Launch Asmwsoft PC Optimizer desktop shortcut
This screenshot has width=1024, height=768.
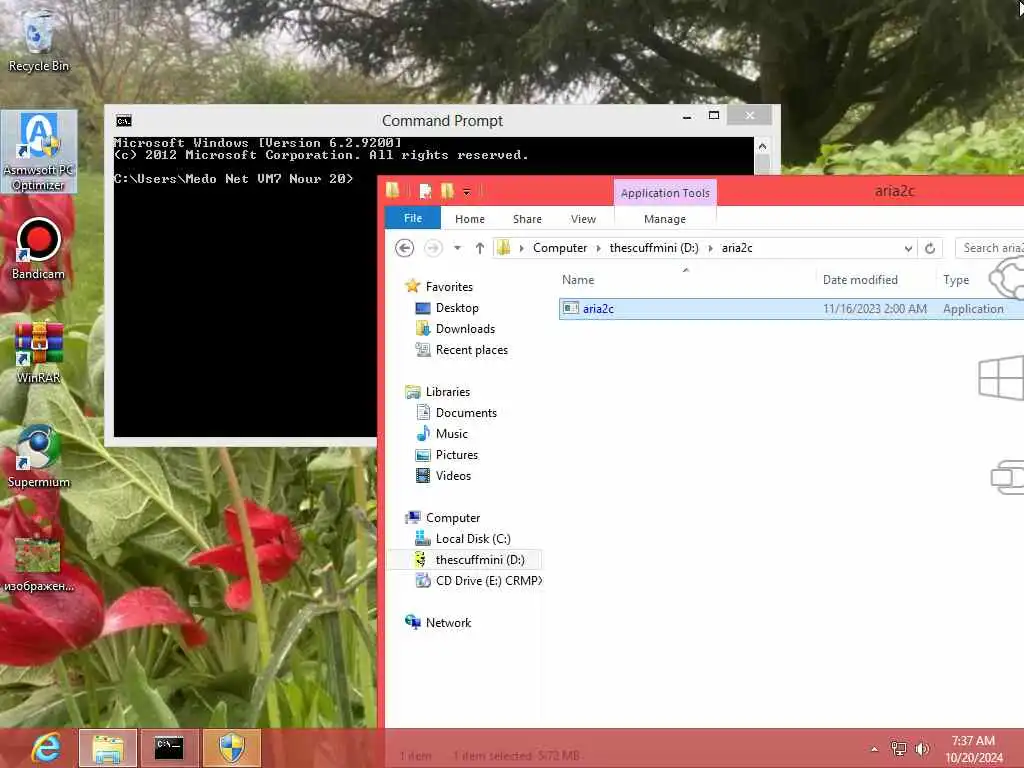(39, 152)
